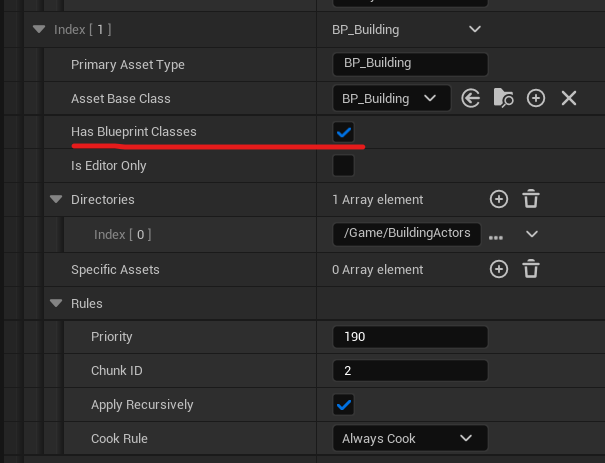The image size is (605, 463).
Task: Add element to Directories array
Action: [x=498, y=200]
